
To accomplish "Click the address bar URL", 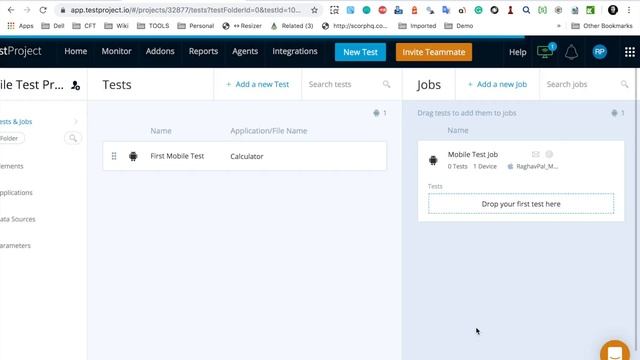I will click(186, 10).
